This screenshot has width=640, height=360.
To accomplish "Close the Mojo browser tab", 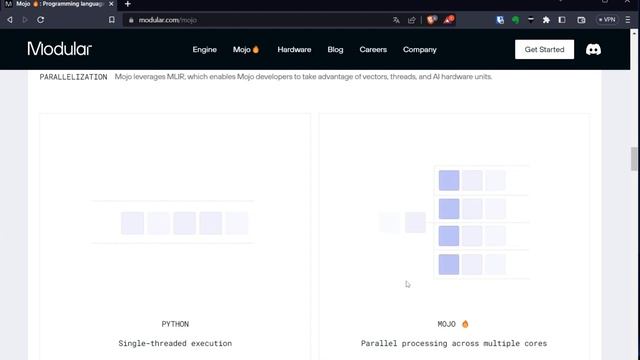I will pos(111,4).
